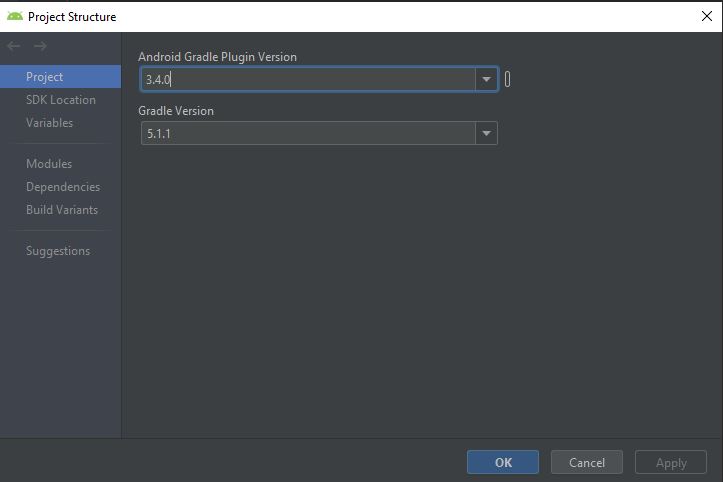
Task: Close the Project Structure dialog
Action: tap(707, 16)
